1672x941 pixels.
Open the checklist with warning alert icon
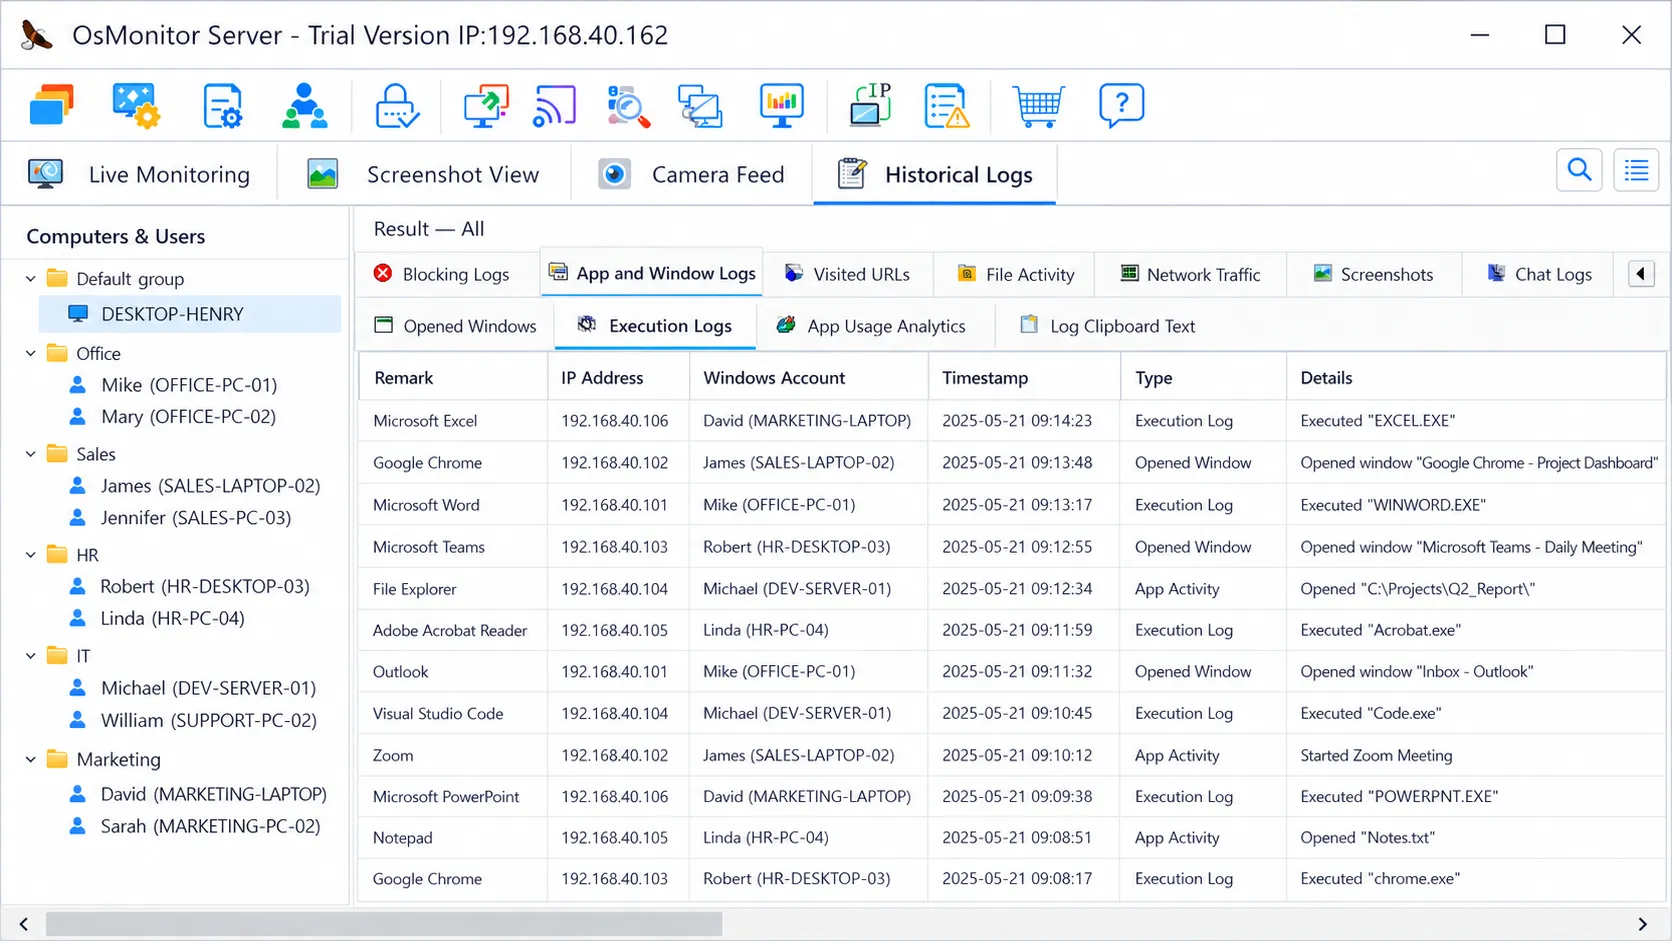(x=946, y=105)
